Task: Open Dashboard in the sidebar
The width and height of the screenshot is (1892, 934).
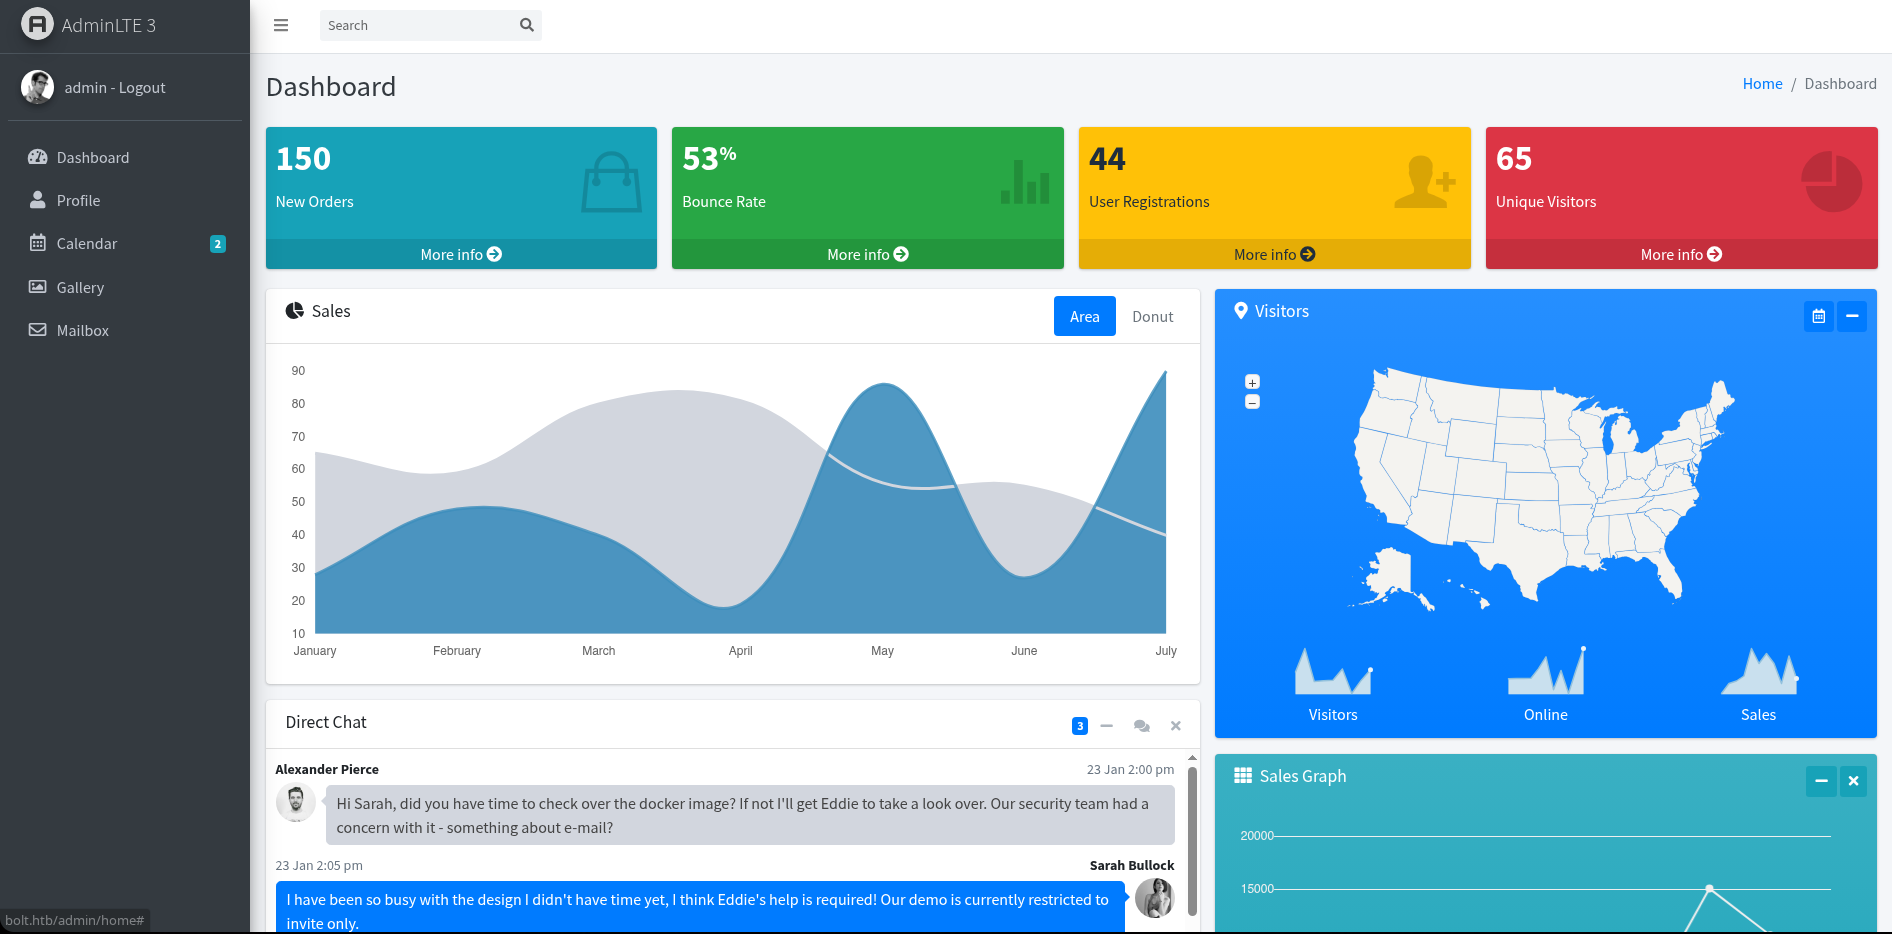Action: [125, 158]
